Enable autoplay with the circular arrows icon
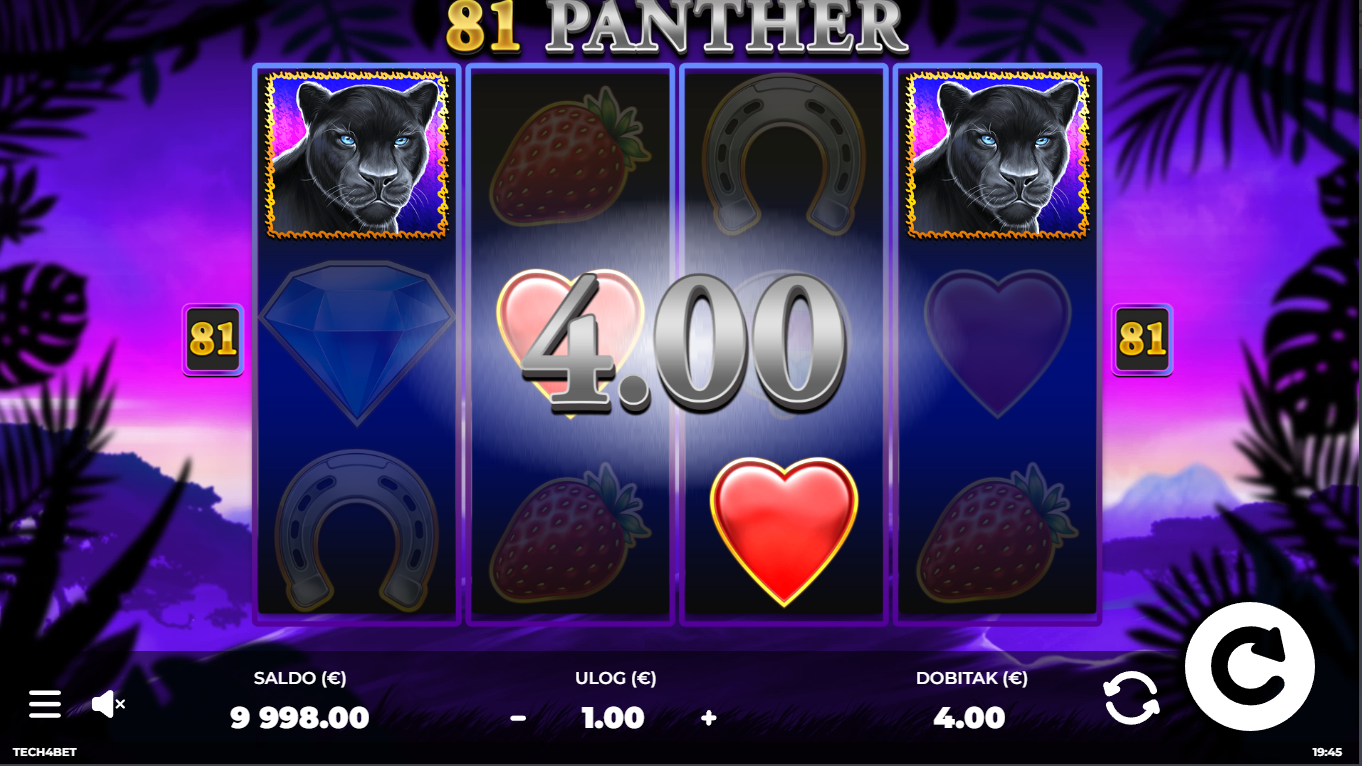This screenshot has width=1362, height=766. tap(1131, 697)
